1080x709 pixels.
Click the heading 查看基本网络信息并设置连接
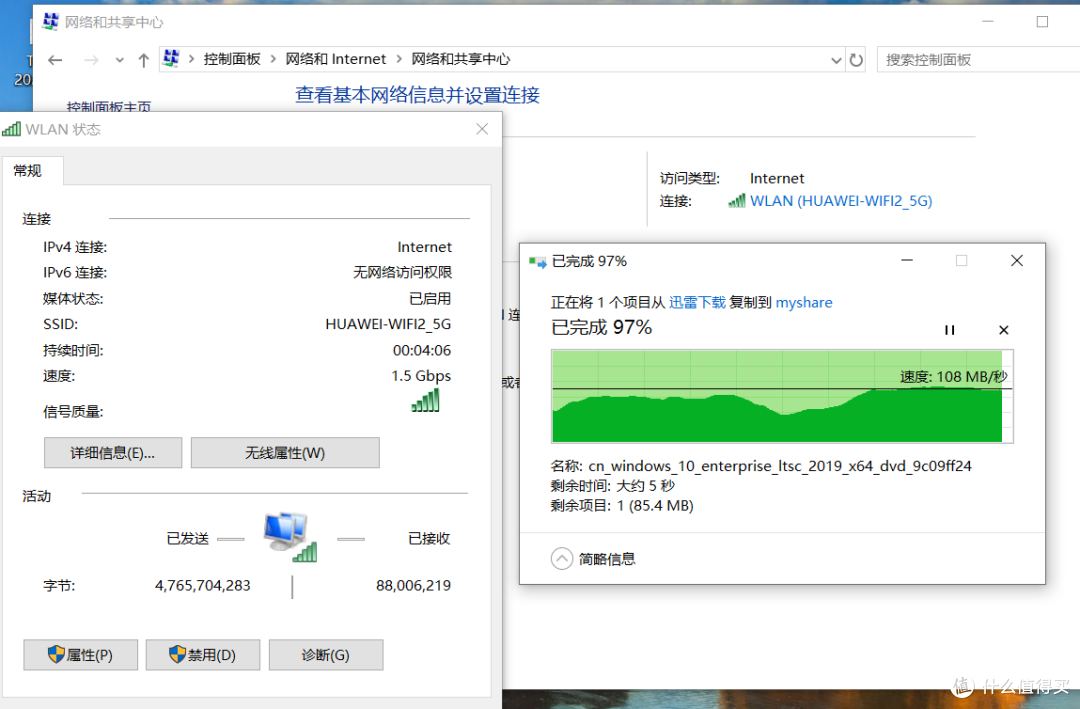417,95
